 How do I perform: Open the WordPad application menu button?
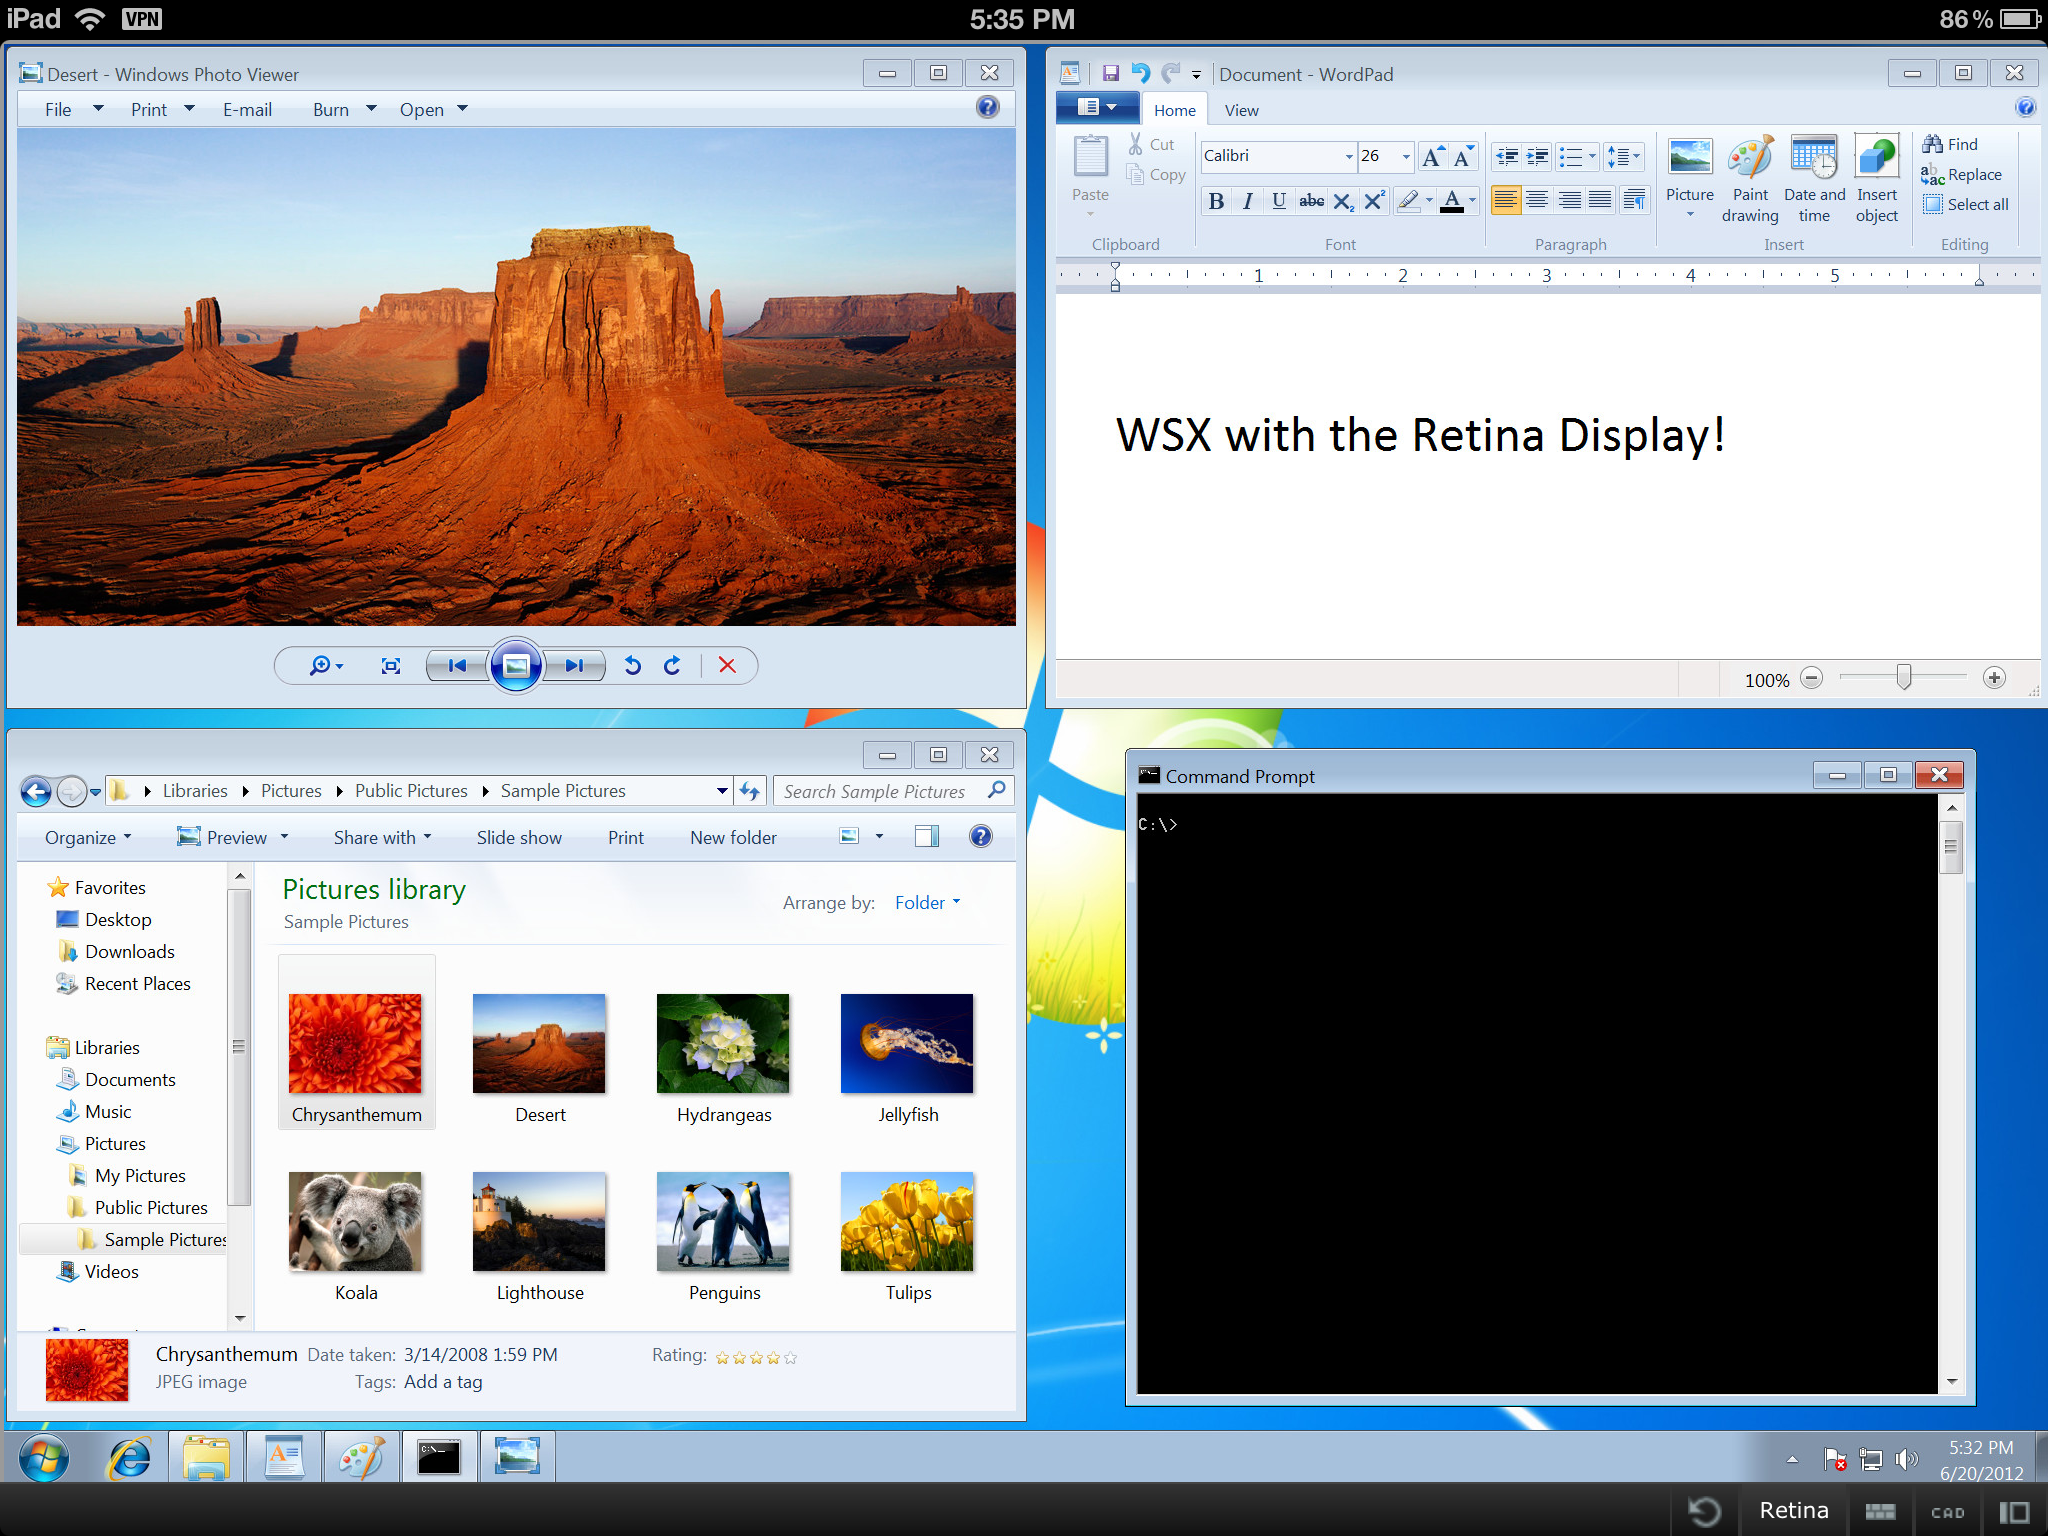pyautogui.click(x=1097, y=107)
